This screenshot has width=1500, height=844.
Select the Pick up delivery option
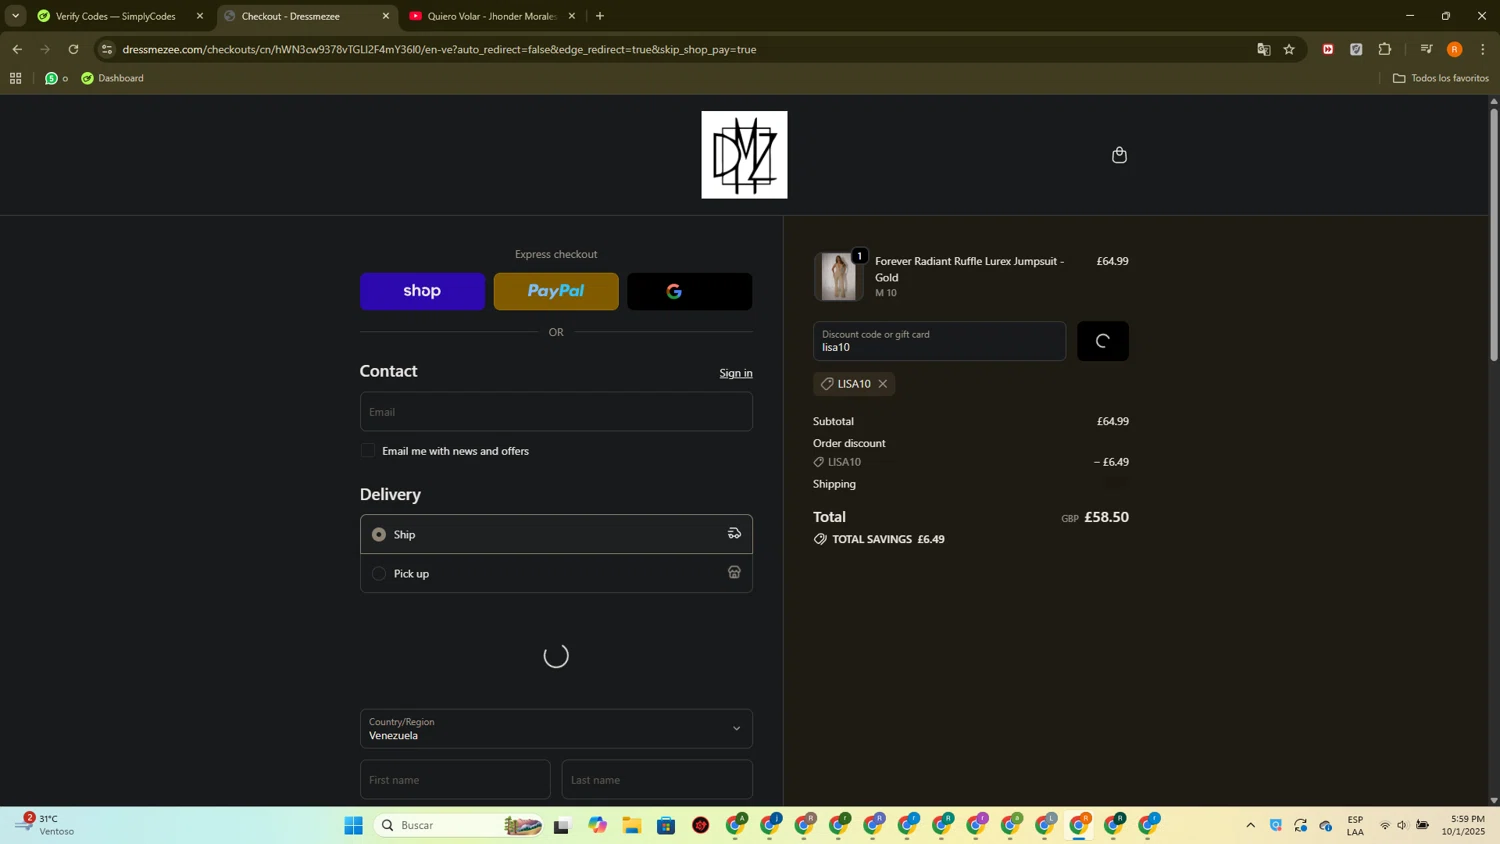pyautogui.click(x=556, y=573)
